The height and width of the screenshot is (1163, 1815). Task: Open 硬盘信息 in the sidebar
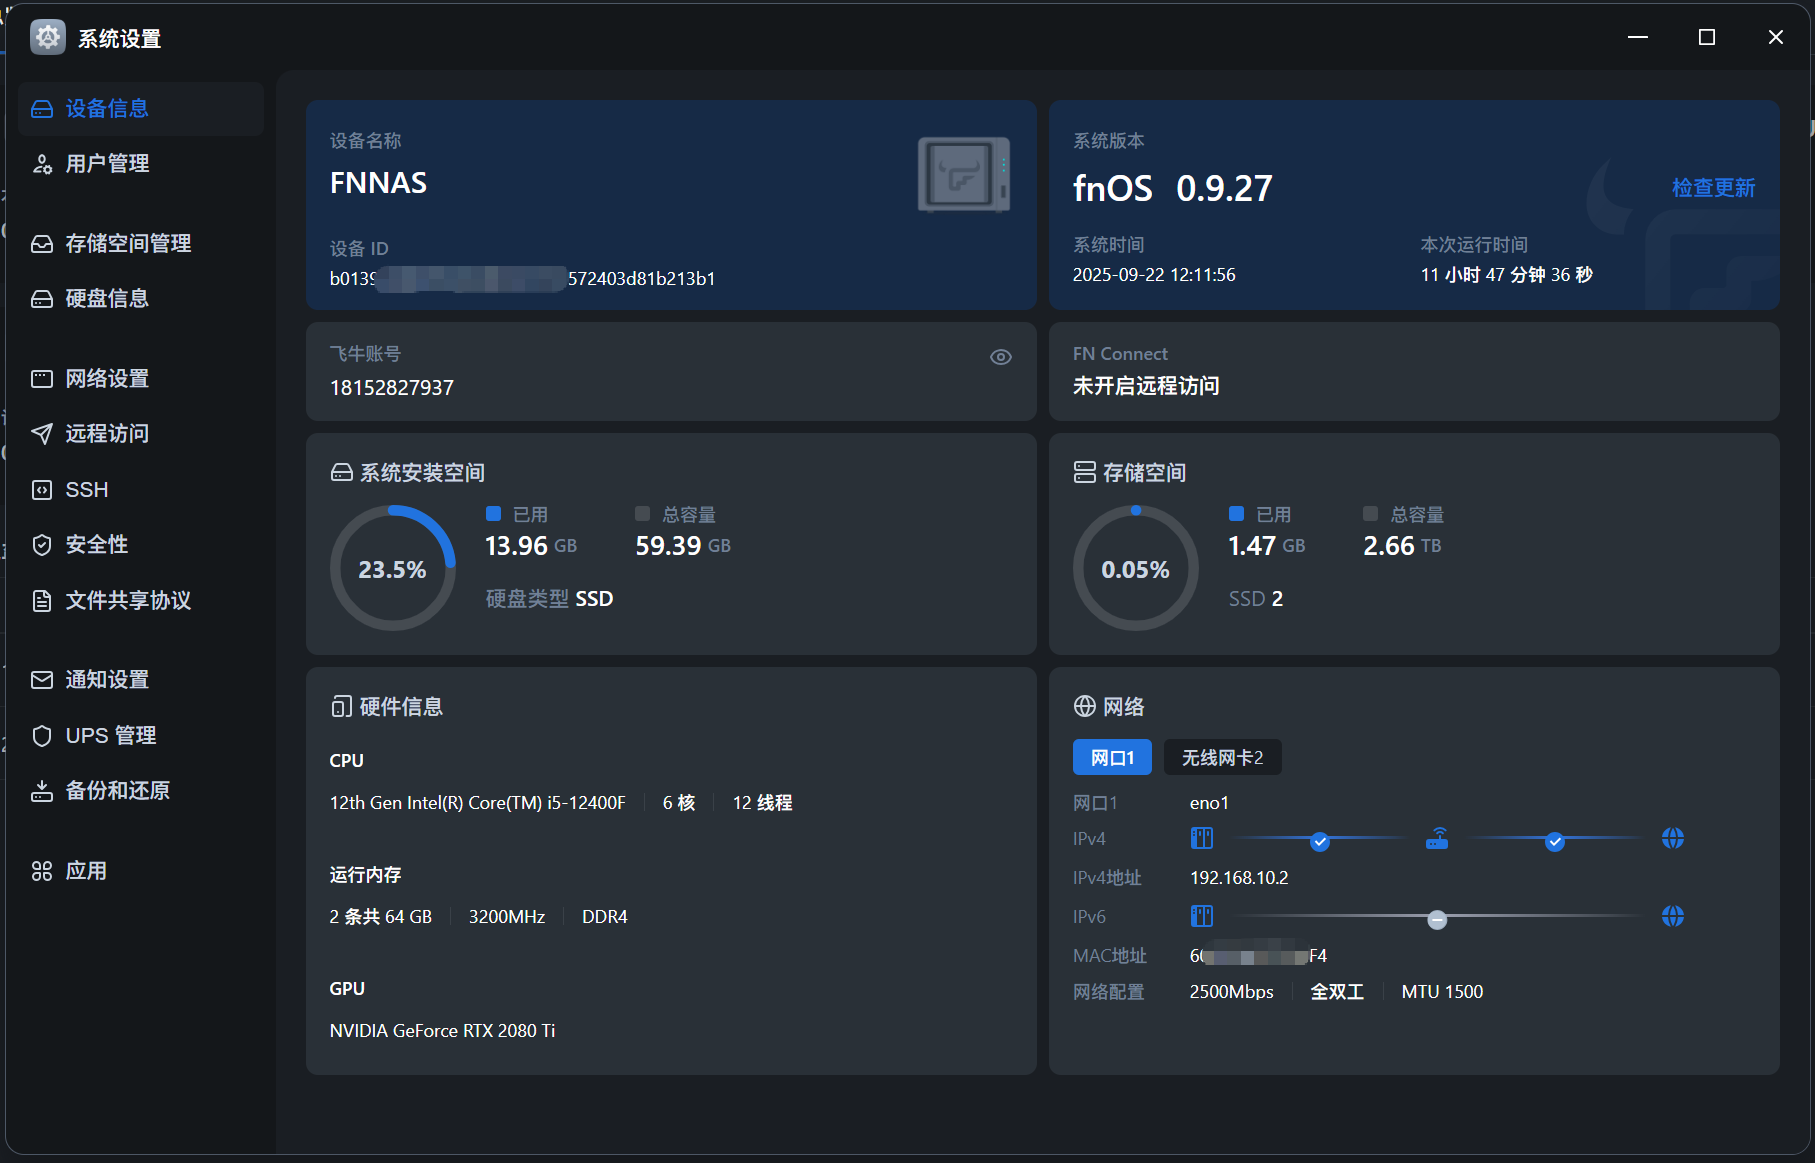(141, 299)
